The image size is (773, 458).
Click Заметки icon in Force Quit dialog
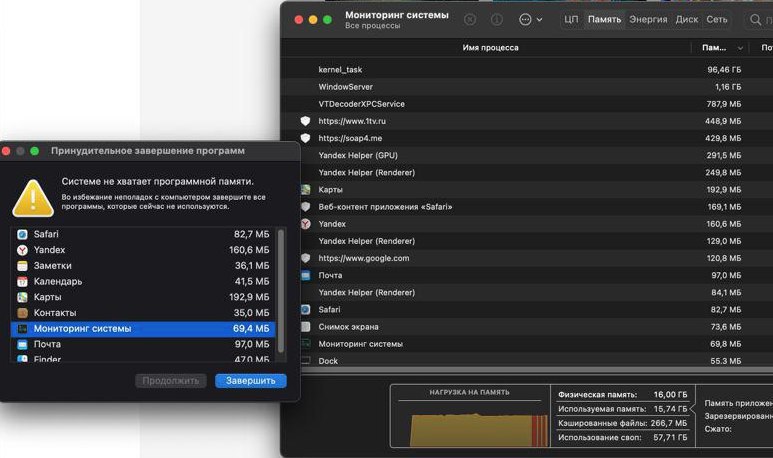(x=22, y=266)
